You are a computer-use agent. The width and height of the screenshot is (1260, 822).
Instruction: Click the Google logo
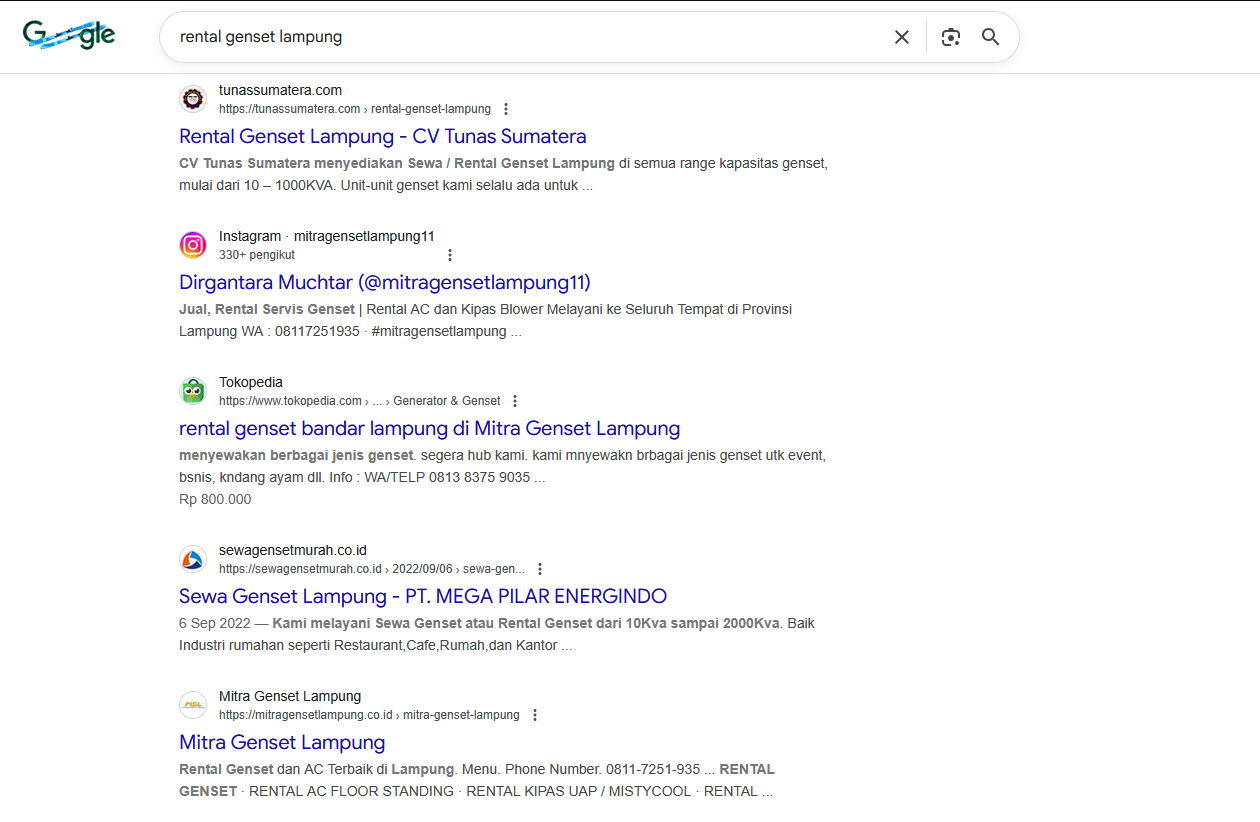click(x=69, y=36)
